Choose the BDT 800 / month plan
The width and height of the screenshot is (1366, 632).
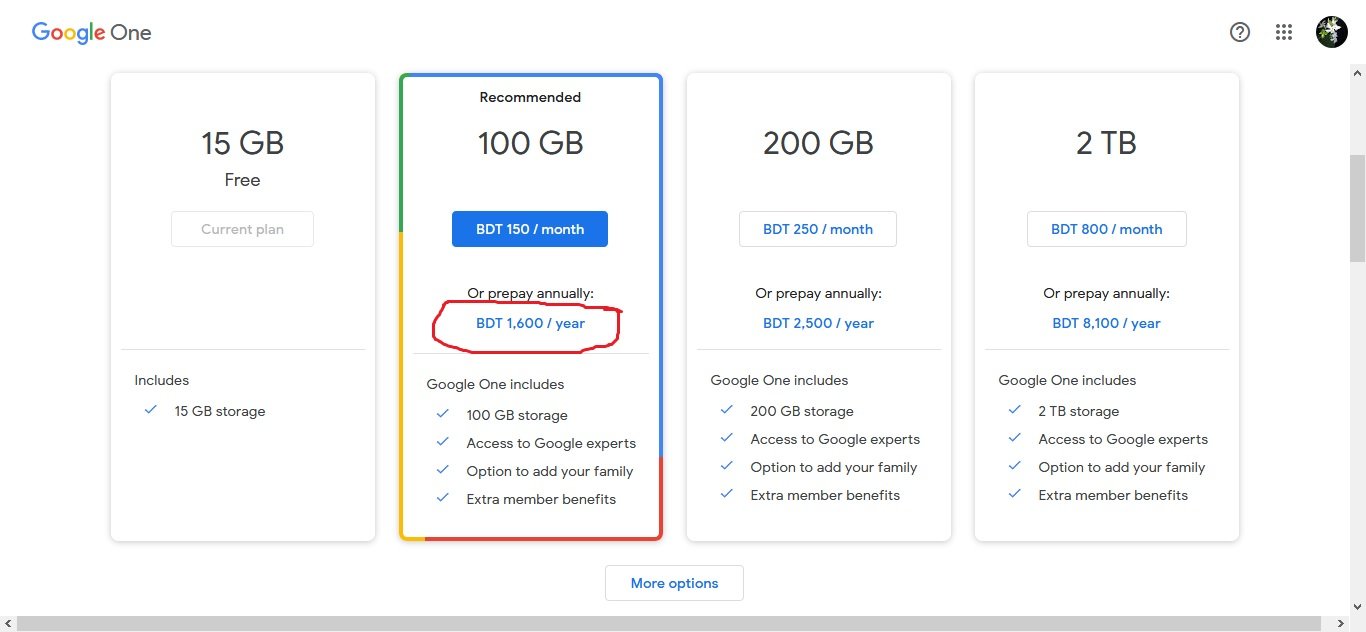pos(1106,229)
